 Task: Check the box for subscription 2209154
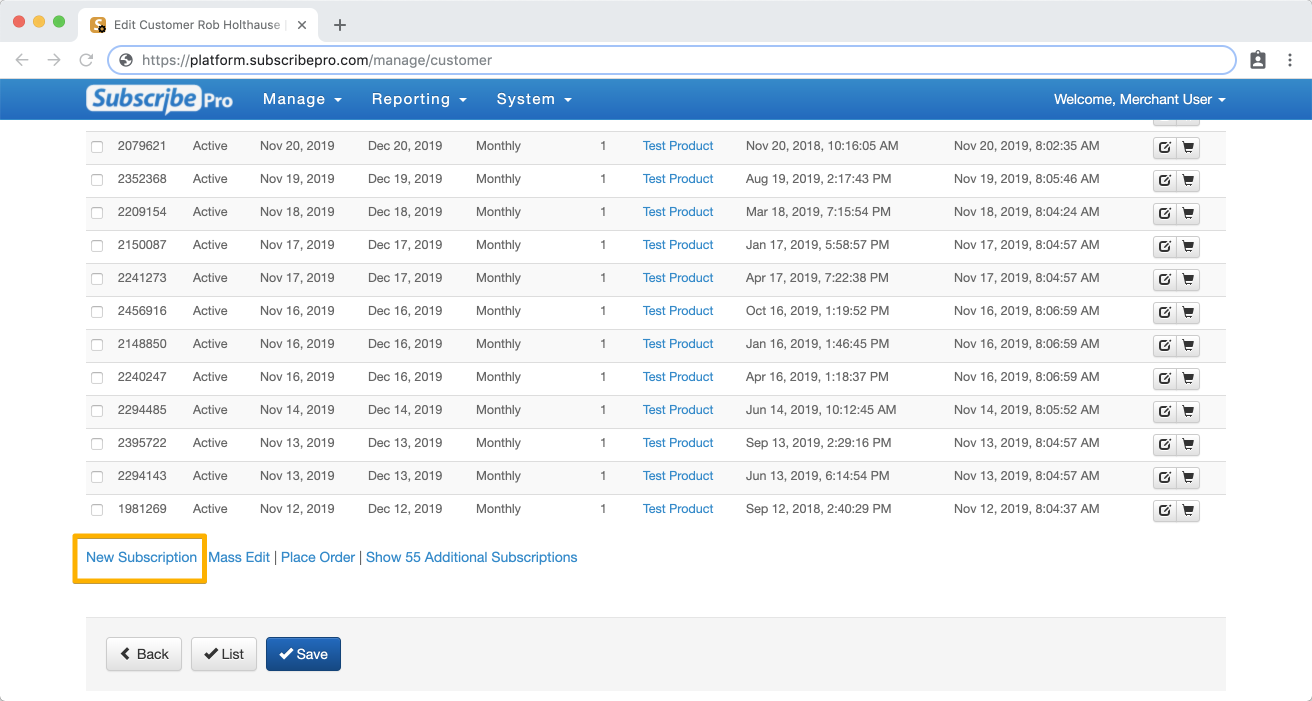[x=97, y=213]
